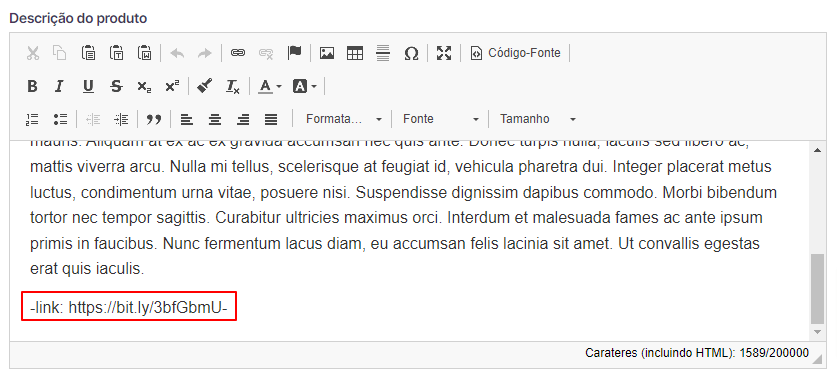The width and height of the screenshot is (837, 376).
Task: Click the Undo arrow icon
Action: point(177,53)
